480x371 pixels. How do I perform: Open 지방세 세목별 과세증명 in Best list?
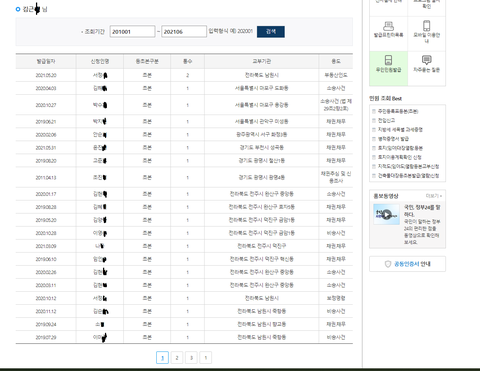tap(400, 130)
